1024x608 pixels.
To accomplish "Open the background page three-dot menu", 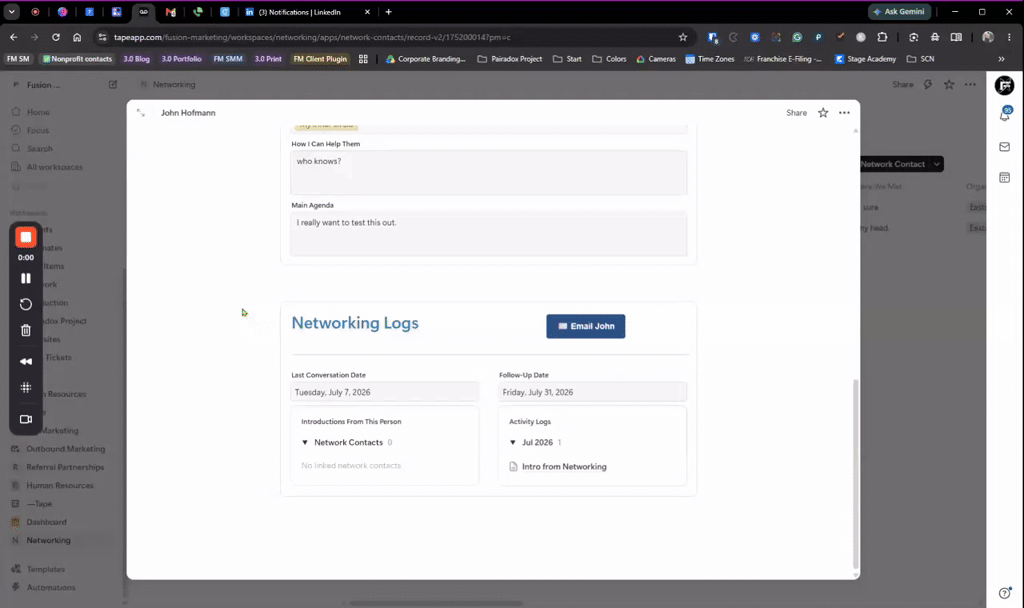I will 970,84.
